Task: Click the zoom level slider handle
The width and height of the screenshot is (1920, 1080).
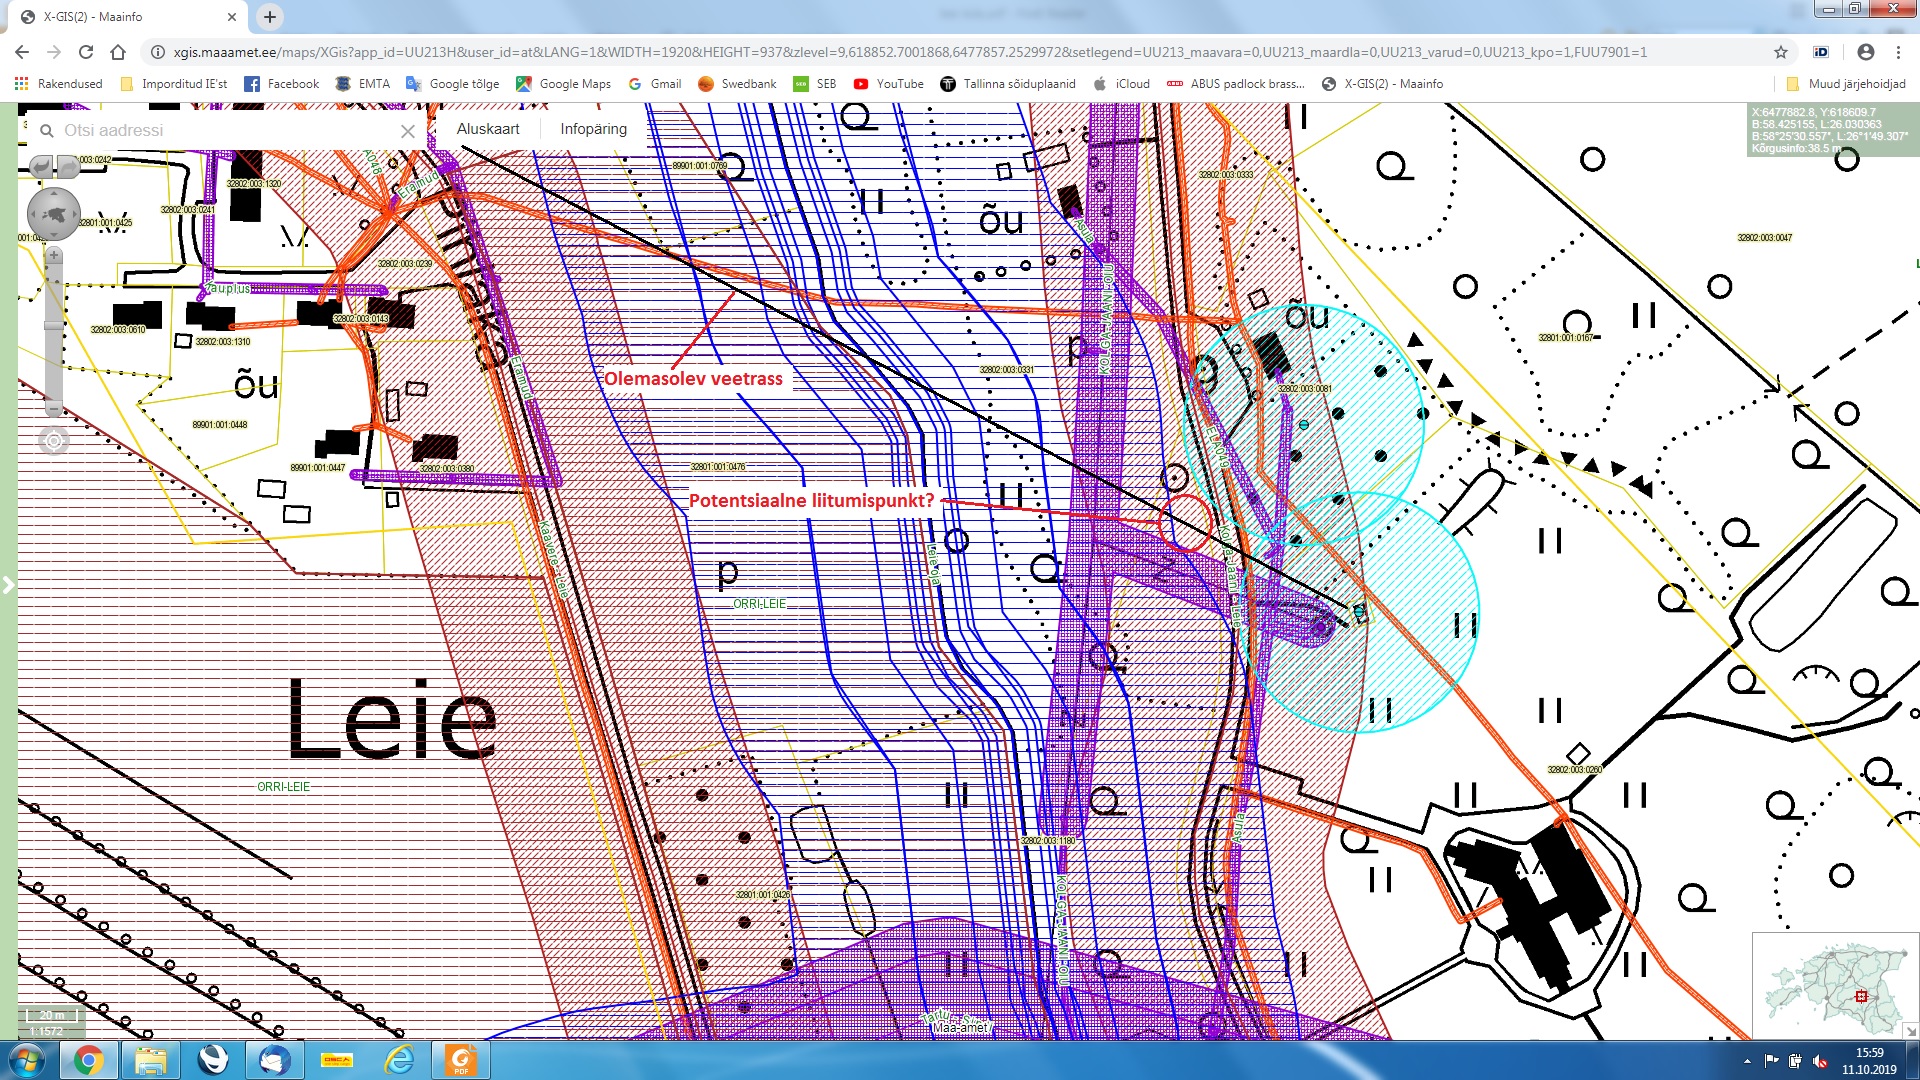Action: click(54, 326)
